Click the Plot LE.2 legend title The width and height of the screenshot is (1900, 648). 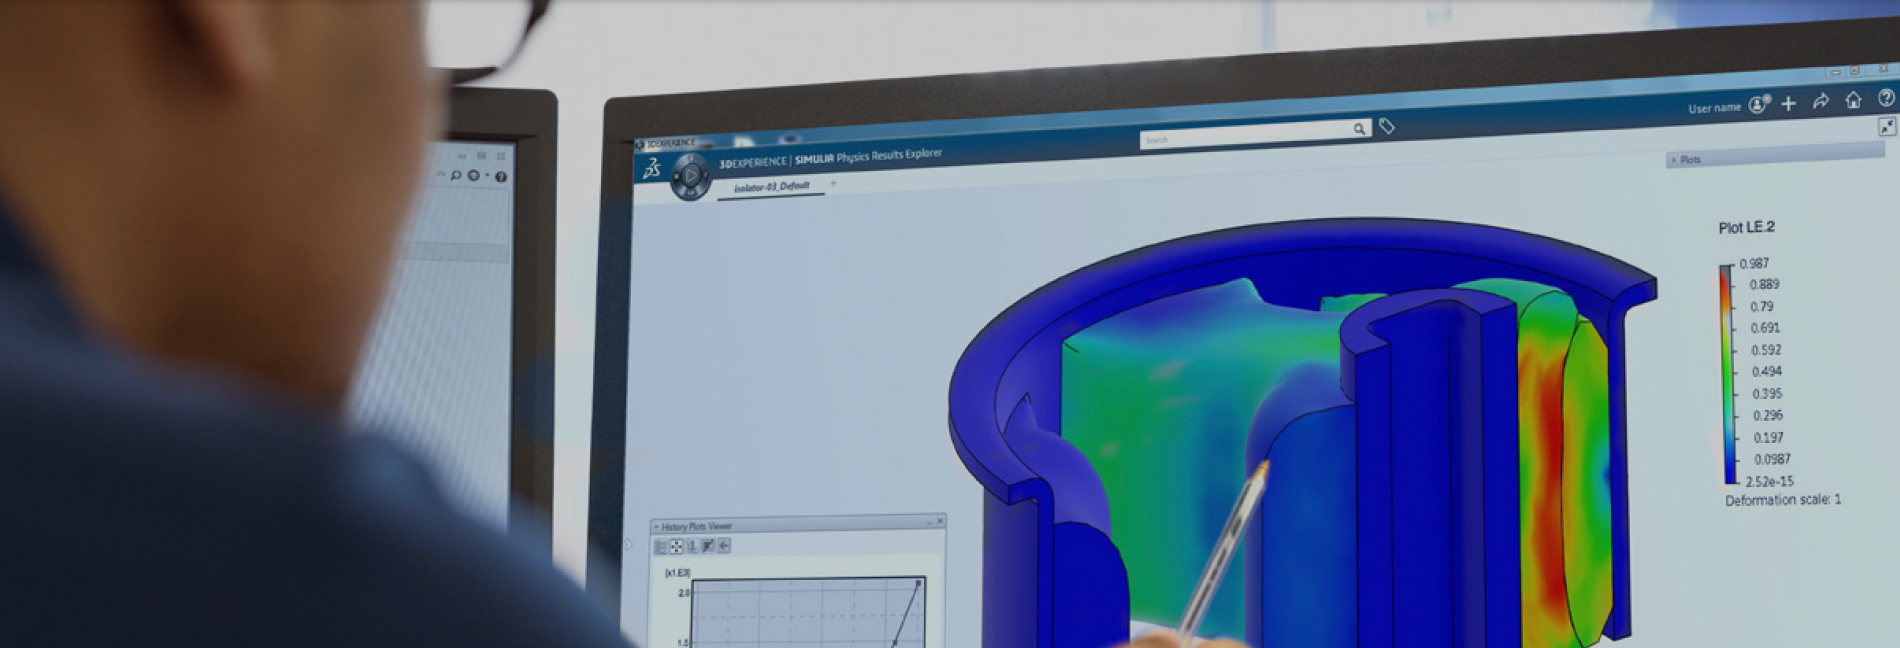1746,228
